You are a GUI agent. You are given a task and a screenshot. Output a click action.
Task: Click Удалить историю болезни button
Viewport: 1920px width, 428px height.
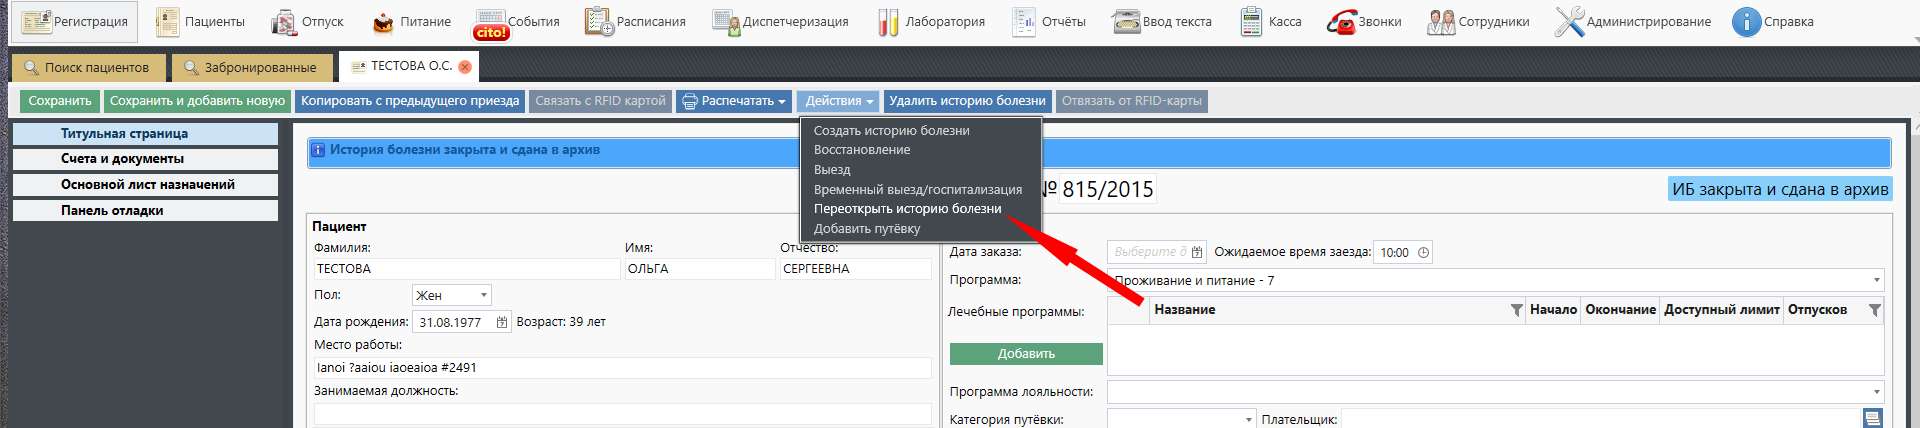coord(967,101)
